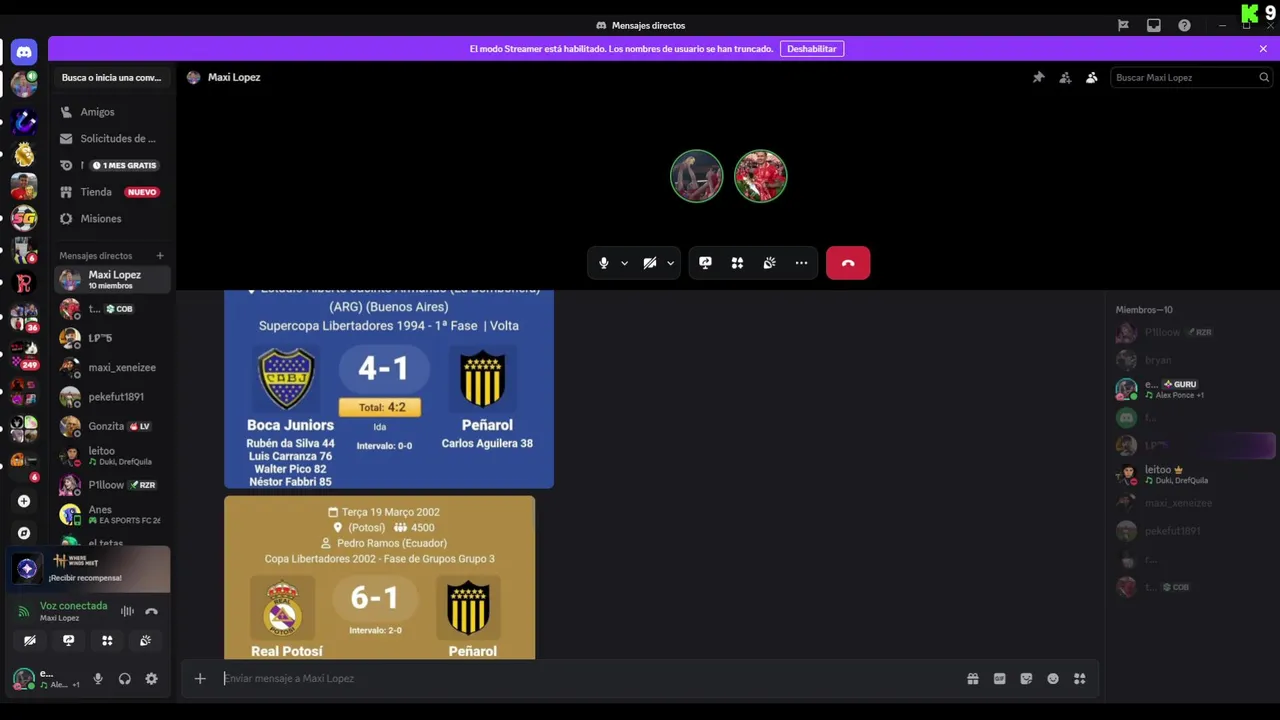
Task: Open the server with SG logo
Action: (24, 219)
